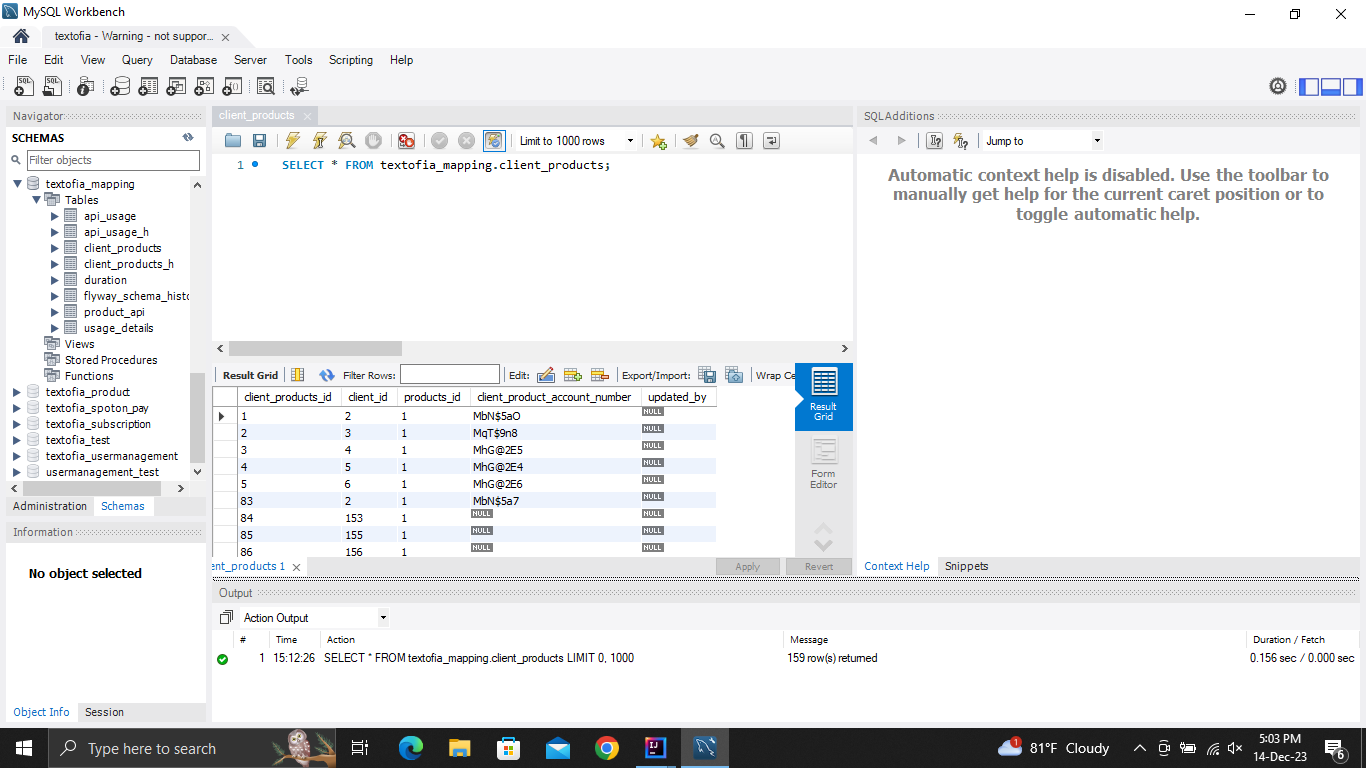Open a SQL script file from the main toolbar
The width and height of the screenshot is (1366, 768).
coord(52,86)
